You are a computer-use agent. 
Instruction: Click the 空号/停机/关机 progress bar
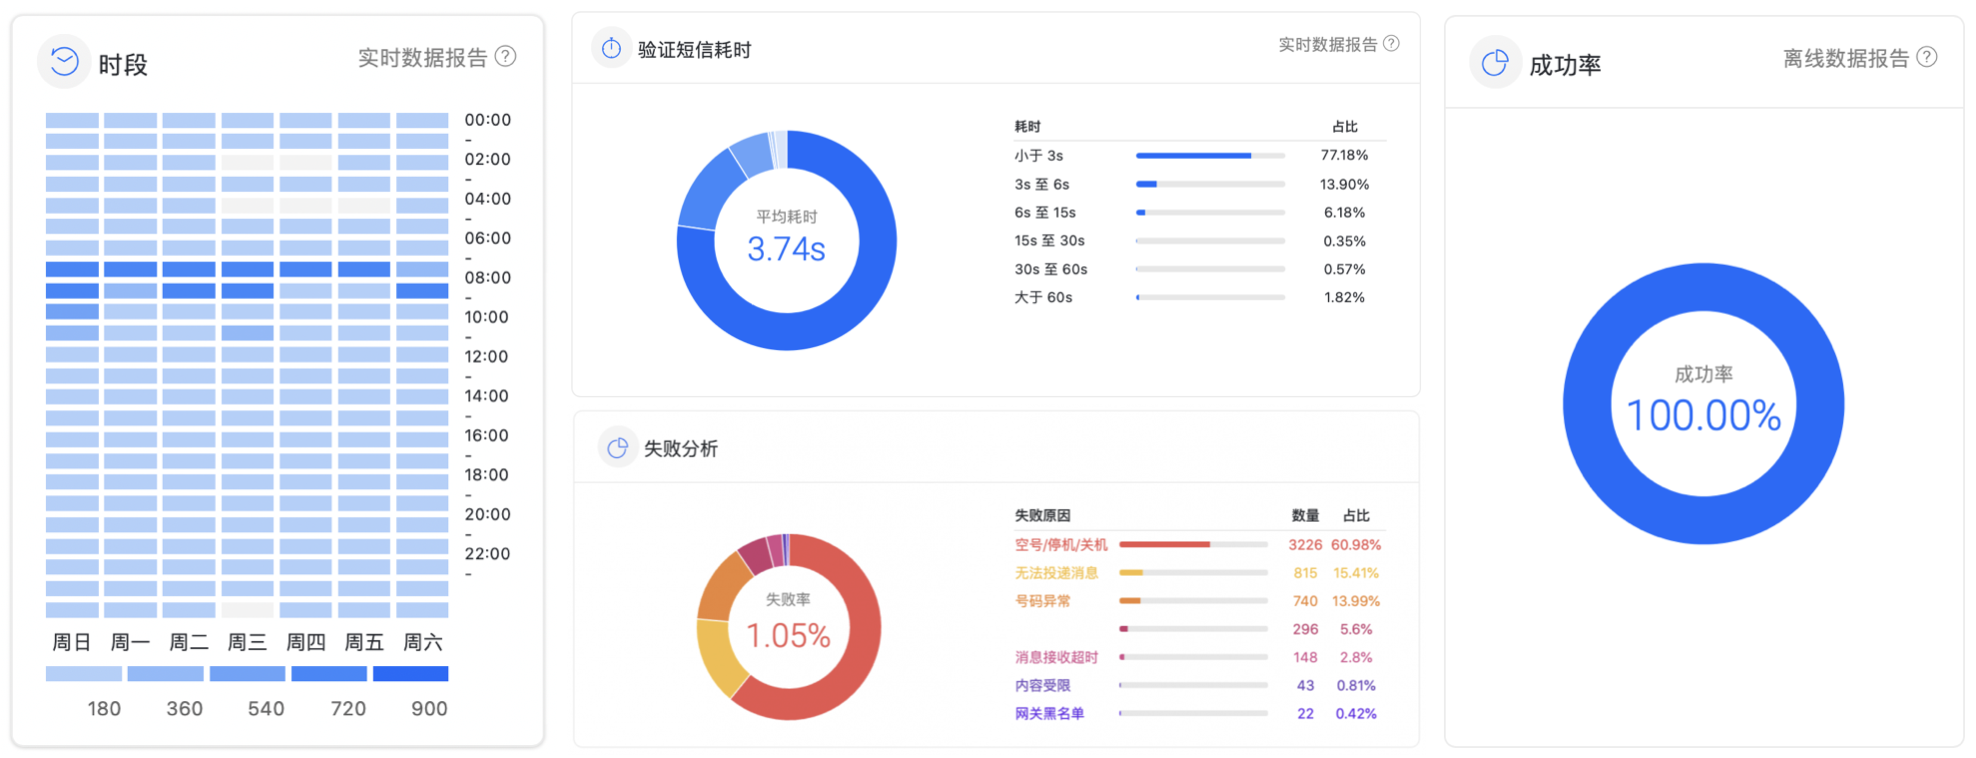[1194, 545]
